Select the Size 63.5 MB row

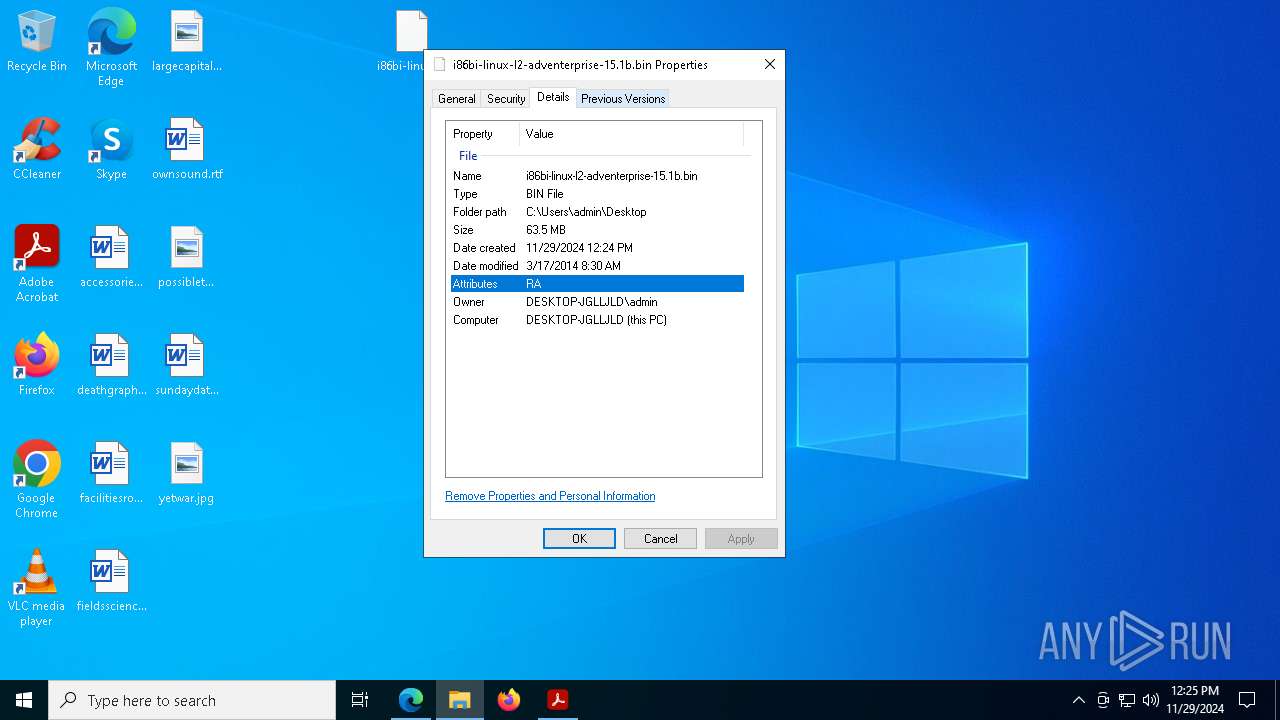(597, 230)
